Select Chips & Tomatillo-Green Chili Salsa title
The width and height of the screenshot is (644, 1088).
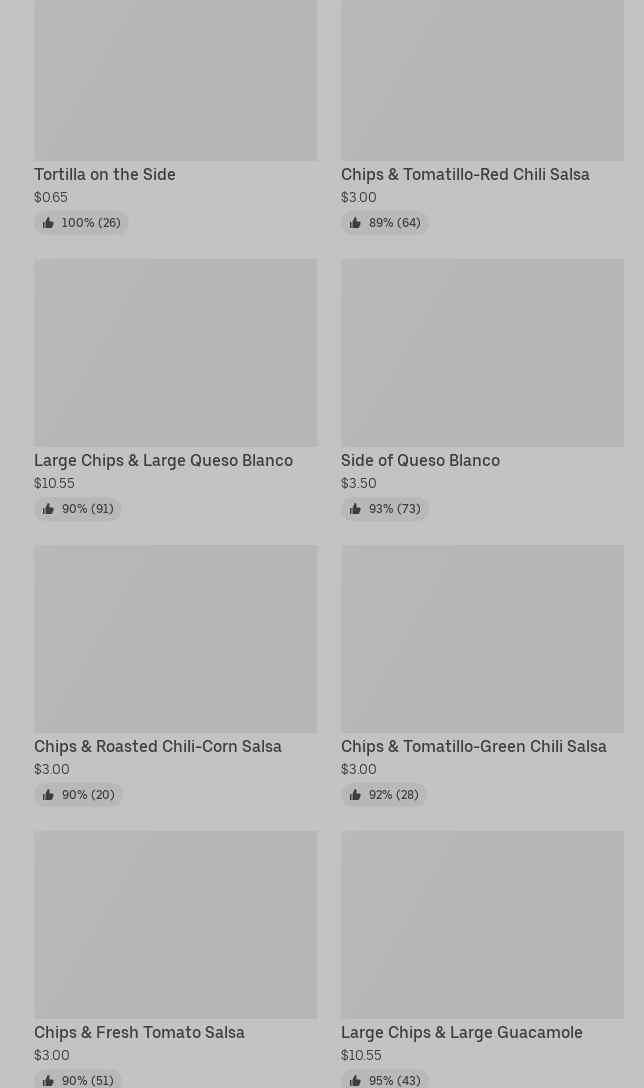pyautogui.click(x=473, y=747)
